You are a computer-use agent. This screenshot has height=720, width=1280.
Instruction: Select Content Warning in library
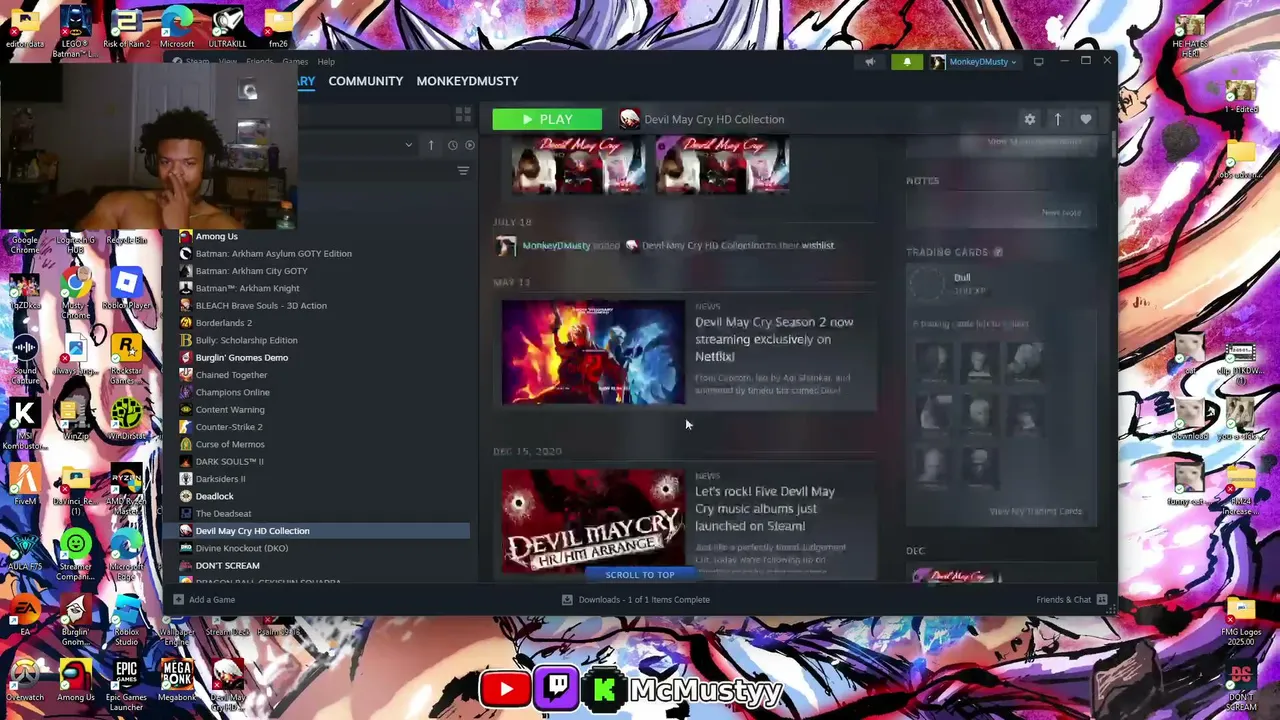point(230,410)
